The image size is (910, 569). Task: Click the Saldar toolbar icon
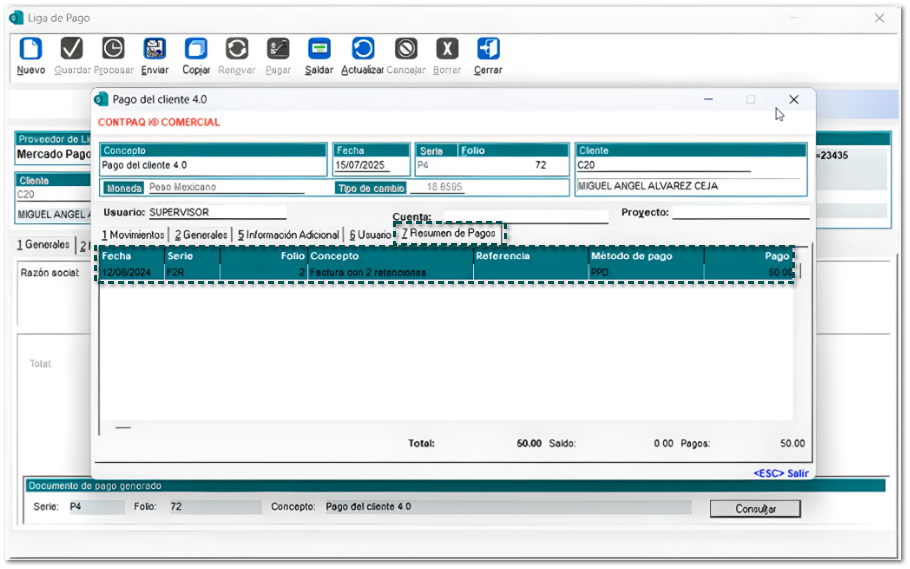[x=319, y=49]
